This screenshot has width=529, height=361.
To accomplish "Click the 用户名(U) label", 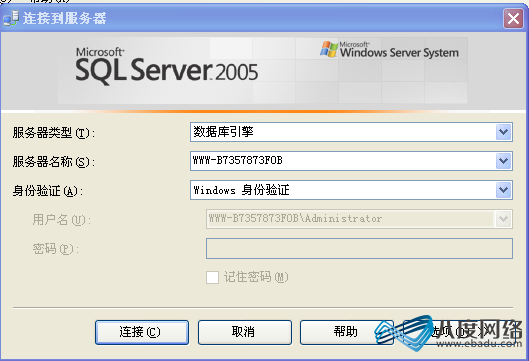I will tap(61, 220).
